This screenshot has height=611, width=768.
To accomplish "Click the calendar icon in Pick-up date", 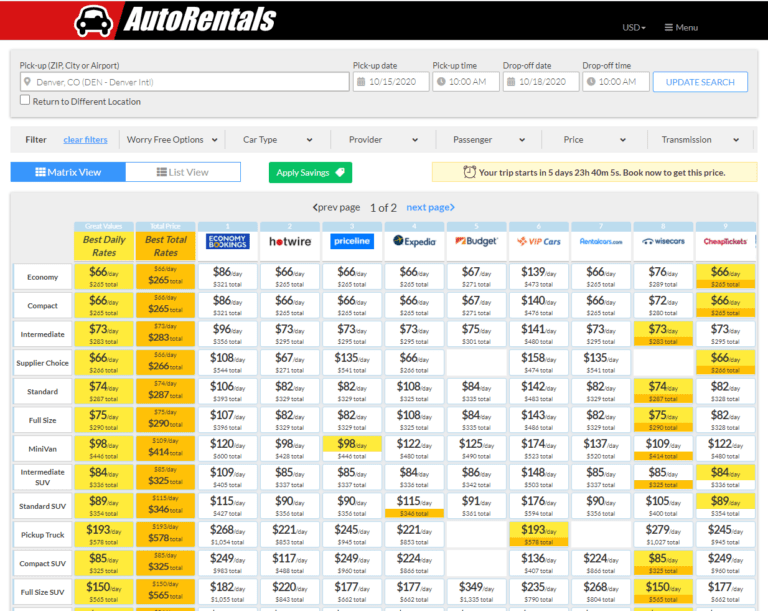I will click(x=361, y=82).
